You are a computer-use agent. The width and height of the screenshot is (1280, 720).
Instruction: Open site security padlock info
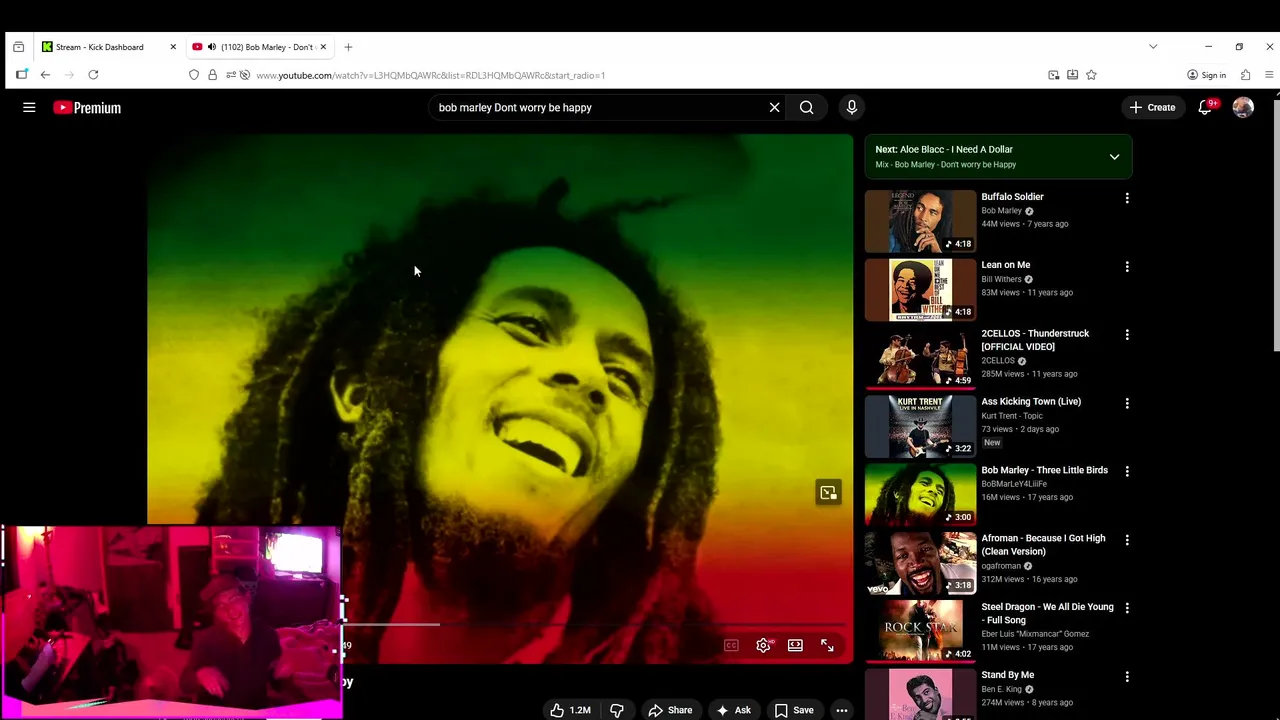(212, 75)
